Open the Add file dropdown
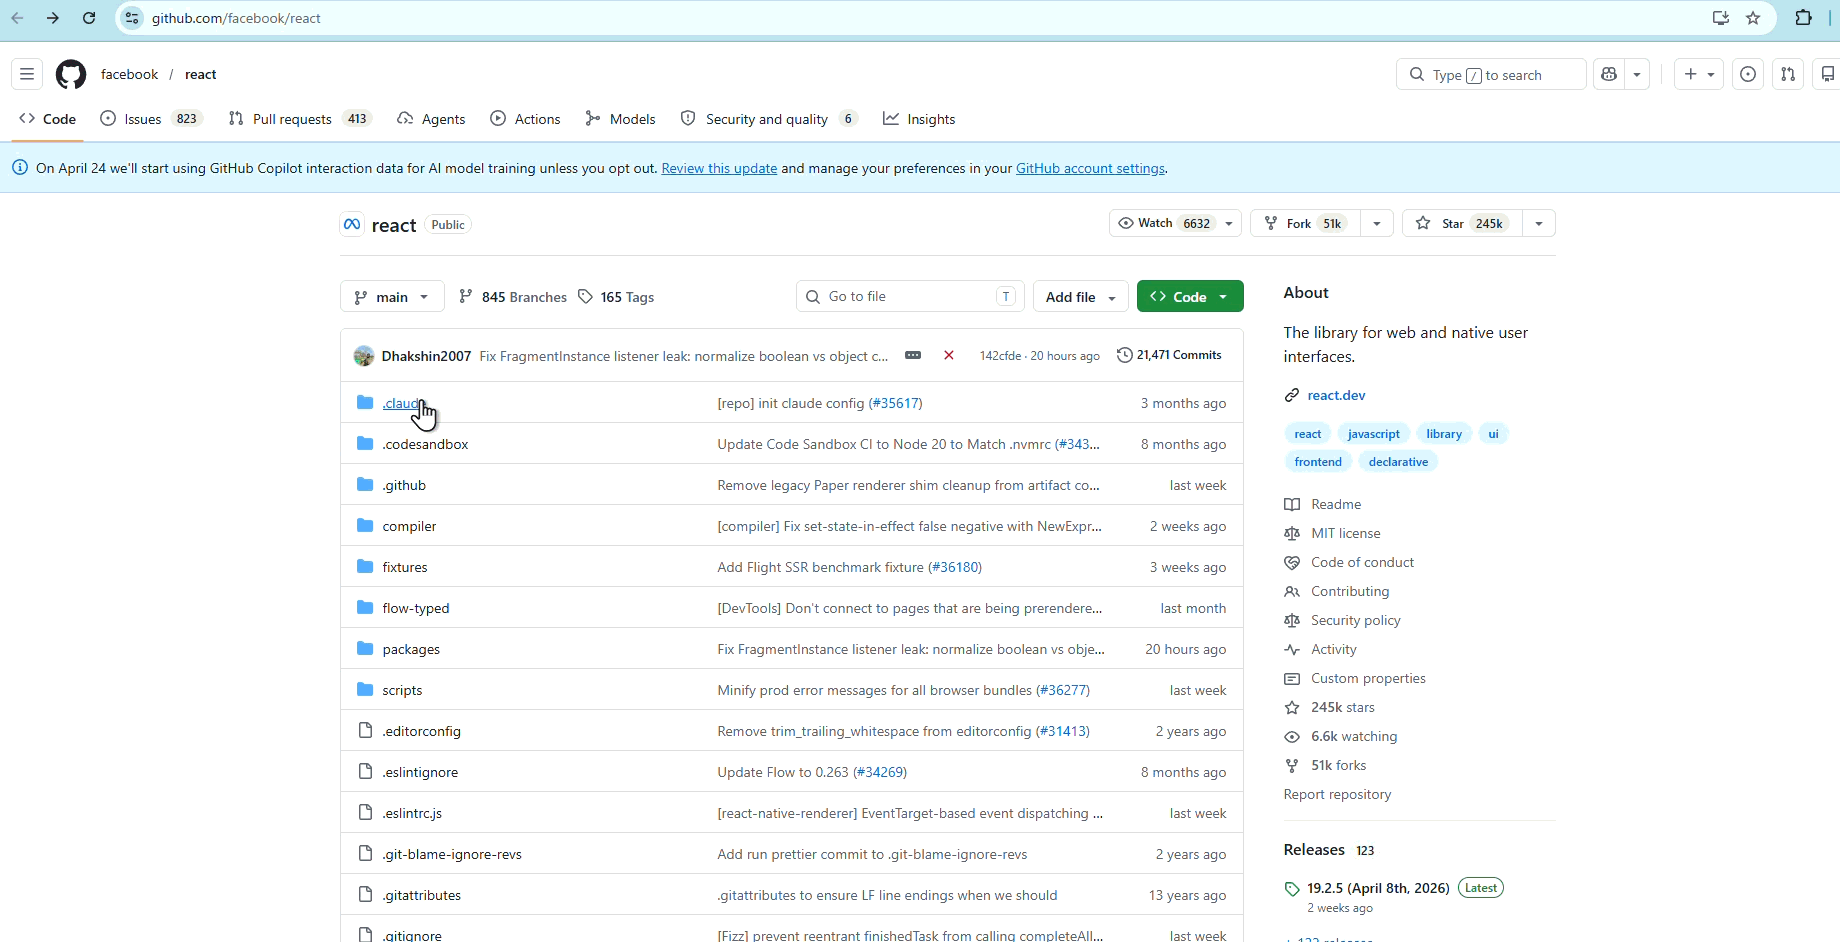1840x942 pixels. click(x=1081, y=297)
